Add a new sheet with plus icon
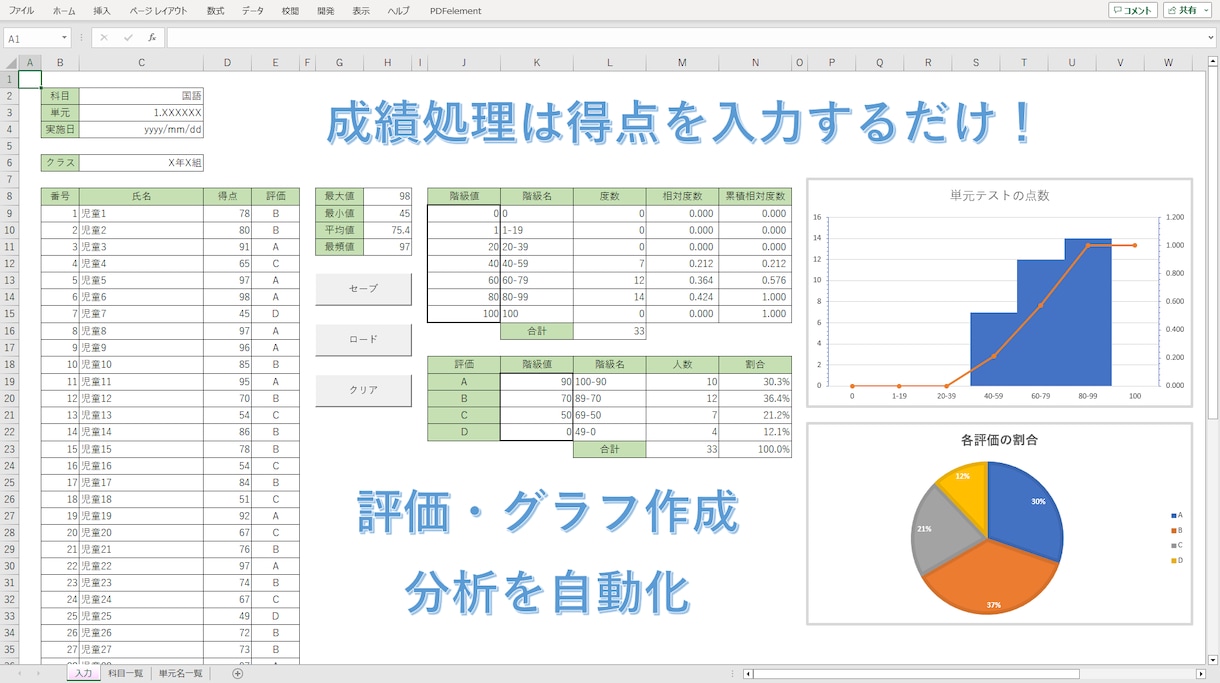The image size is (1220, 683). [237, 674]
